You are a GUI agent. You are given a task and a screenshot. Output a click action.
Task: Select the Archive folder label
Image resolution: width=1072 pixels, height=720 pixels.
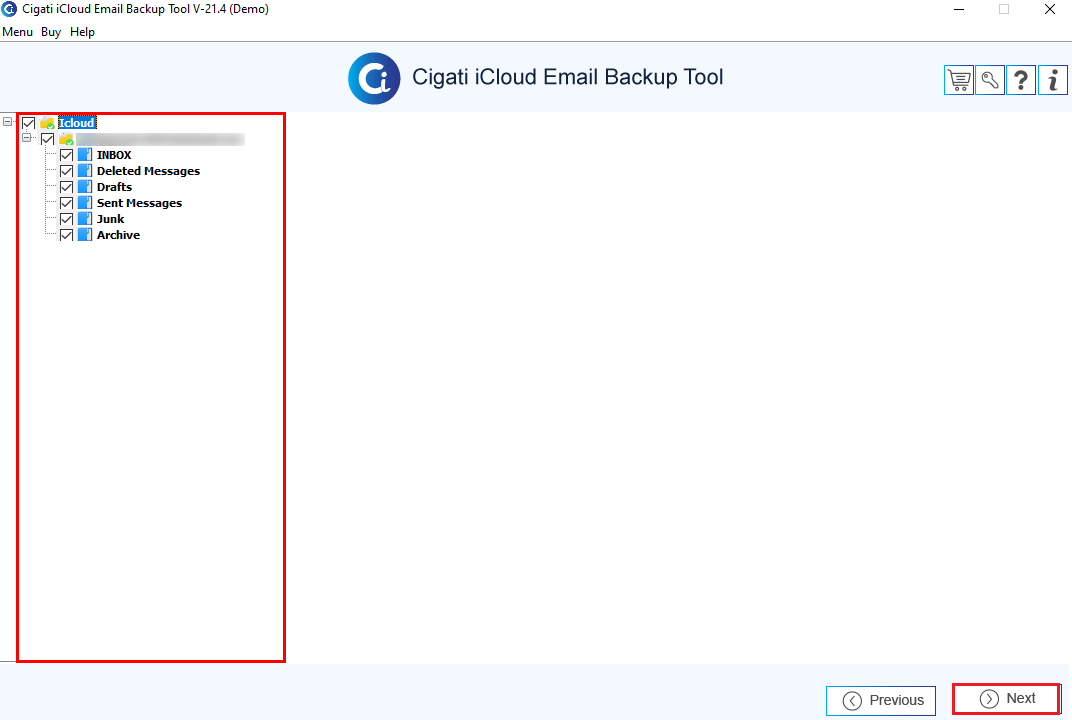[118, 235]
